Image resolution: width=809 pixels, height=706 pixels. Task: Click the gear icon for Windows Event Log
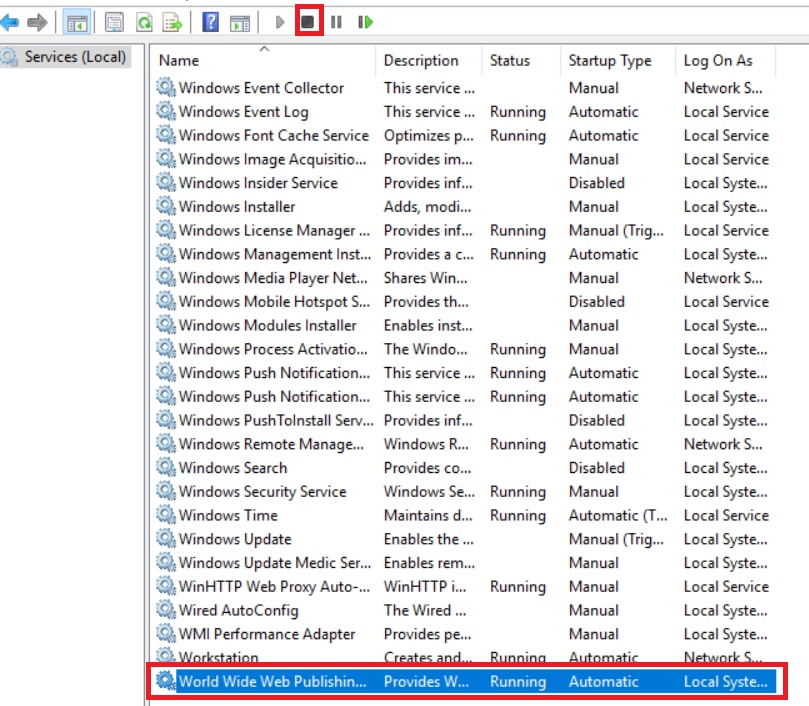166,111
